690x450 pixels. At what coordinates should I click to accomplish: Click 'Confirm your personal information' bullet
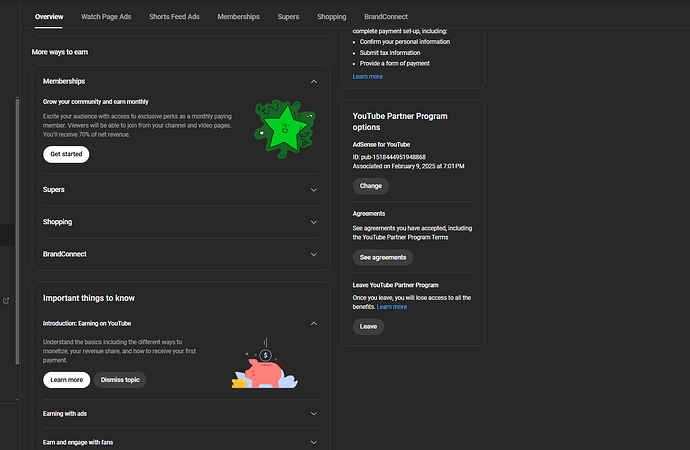point(405,42)
